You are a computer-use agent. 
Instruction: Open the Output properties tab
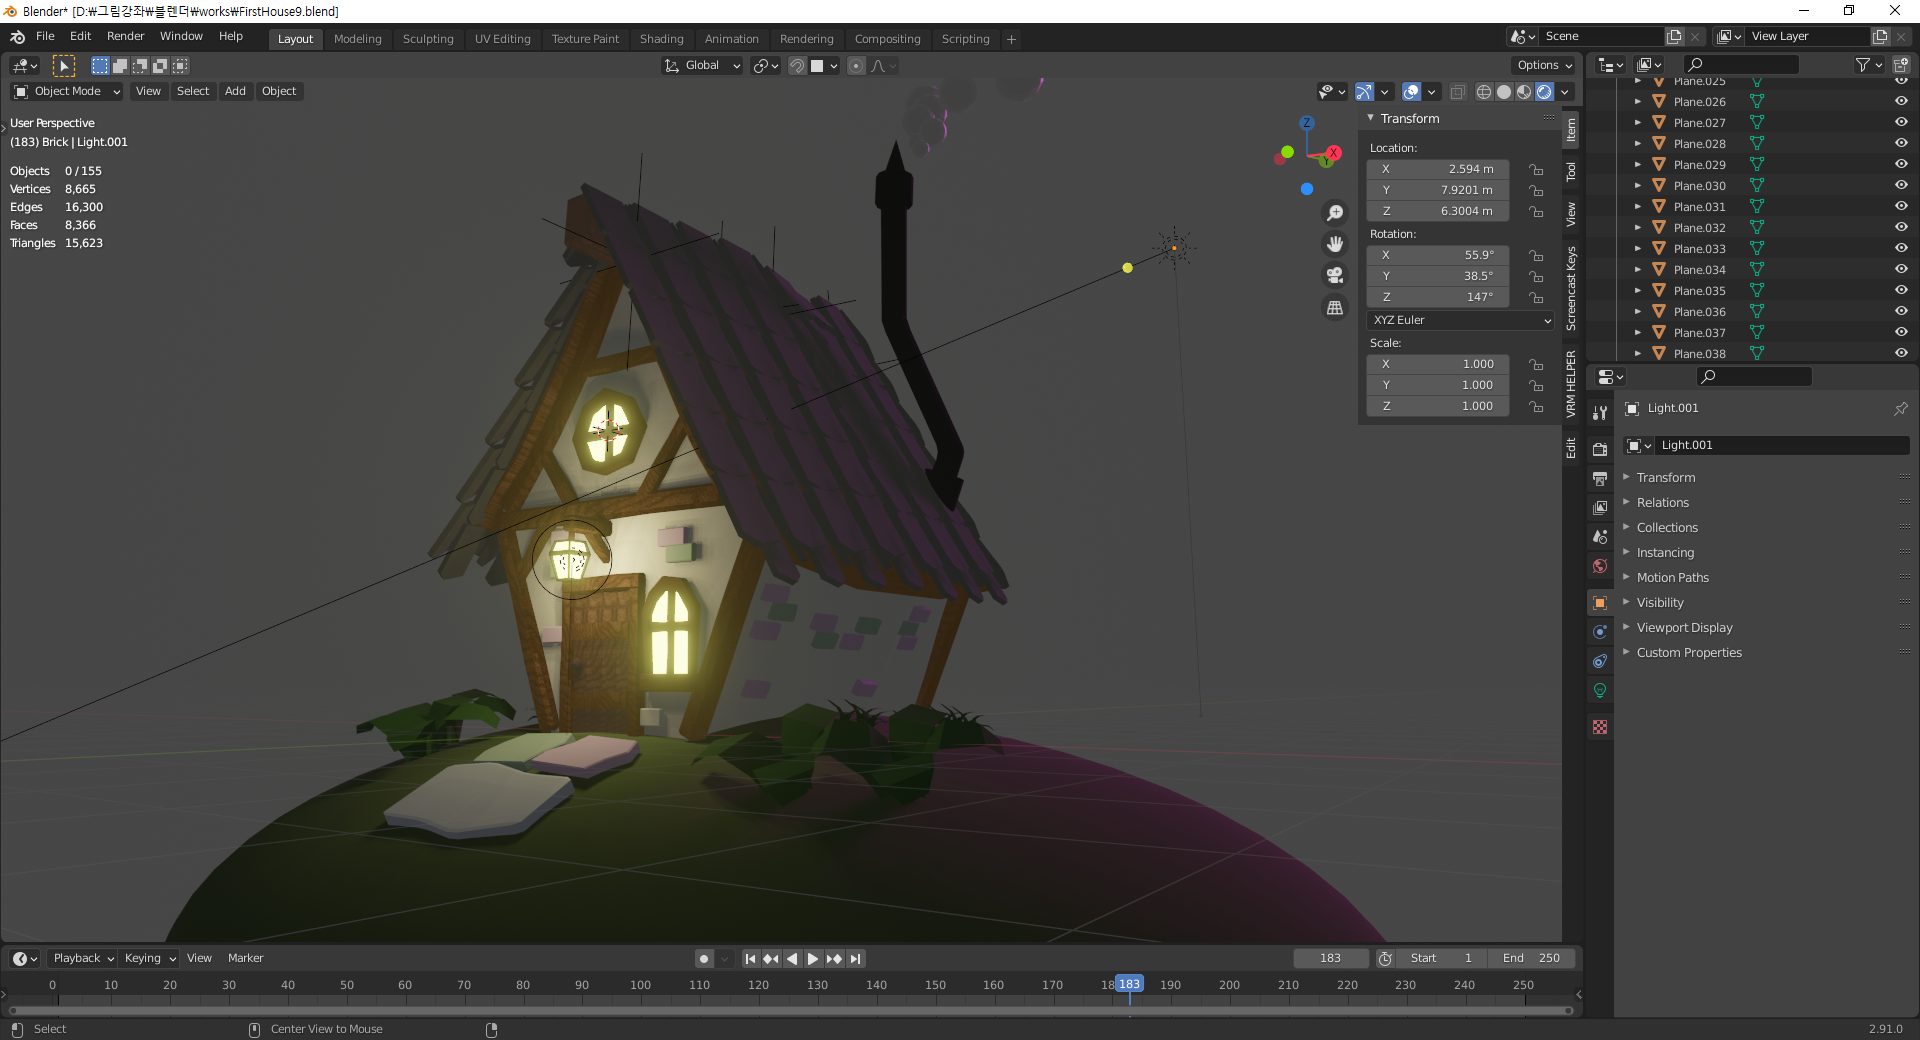(1600, 478)
